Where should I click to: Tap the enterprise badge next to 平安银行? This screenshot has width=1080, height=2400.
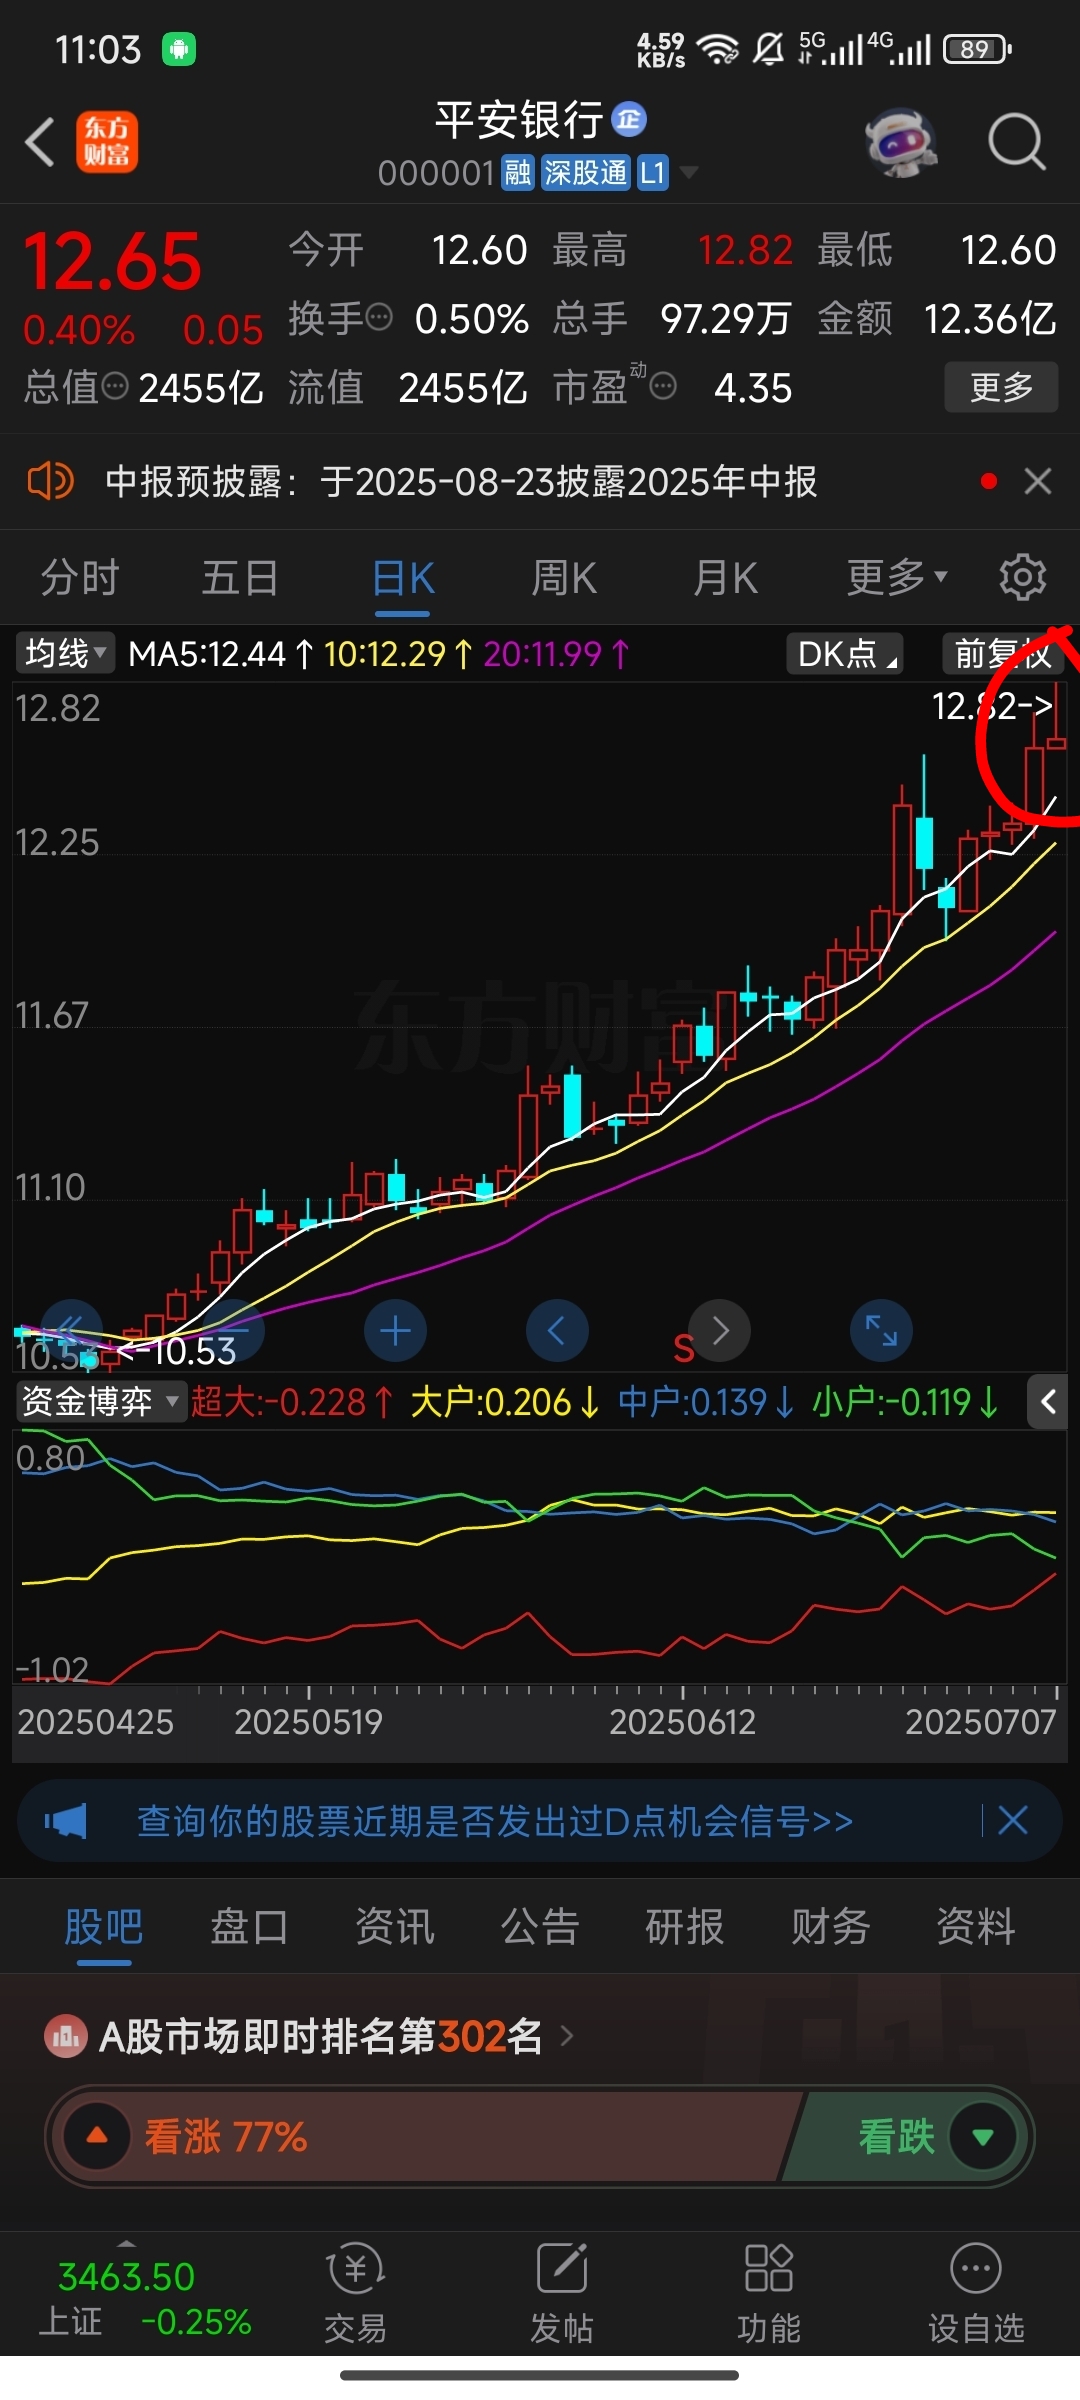click(x=629, y=119)
